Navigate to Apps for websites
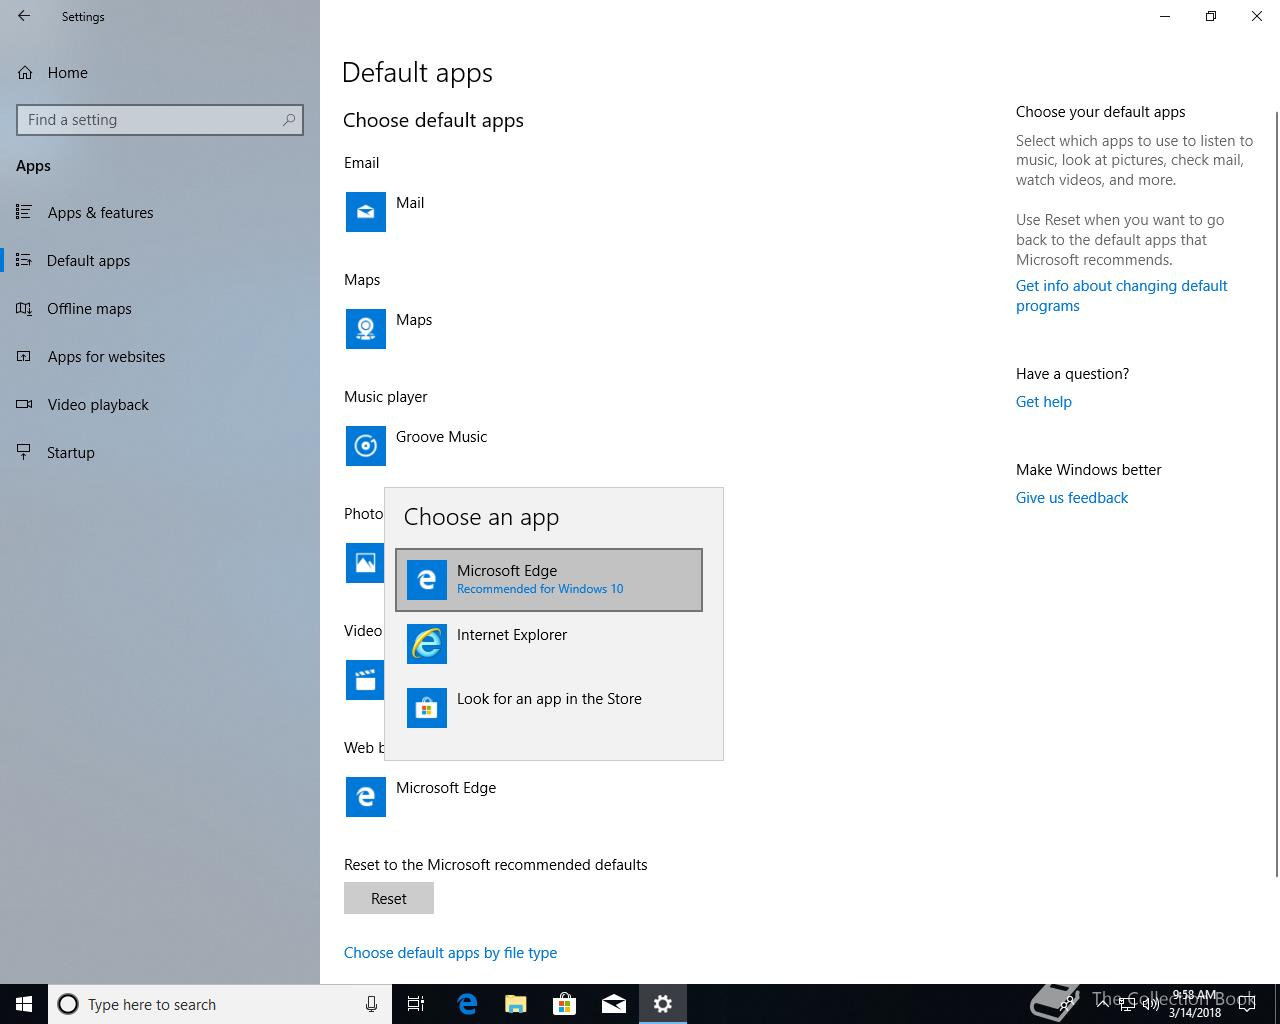The image size is (1280, 1024). pyautogui.click(x=106, y=357)
